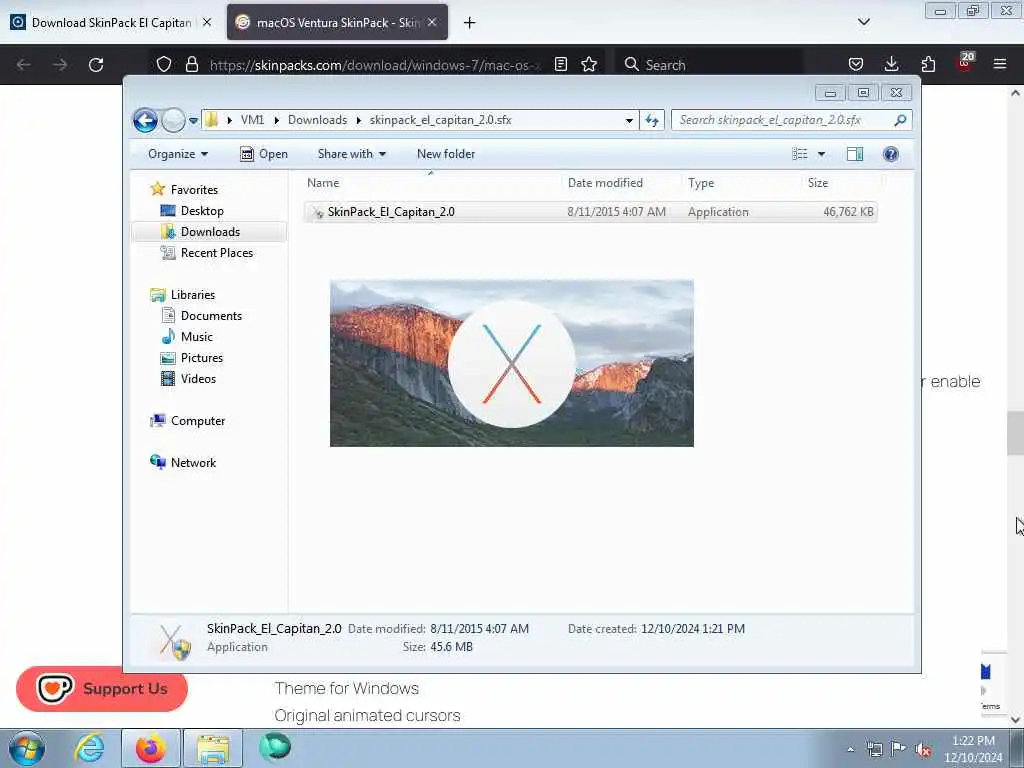The width and height of the screenshot is (1024, 768).
Task: Click the folder icon in the address bar
Action: point(212,120)
